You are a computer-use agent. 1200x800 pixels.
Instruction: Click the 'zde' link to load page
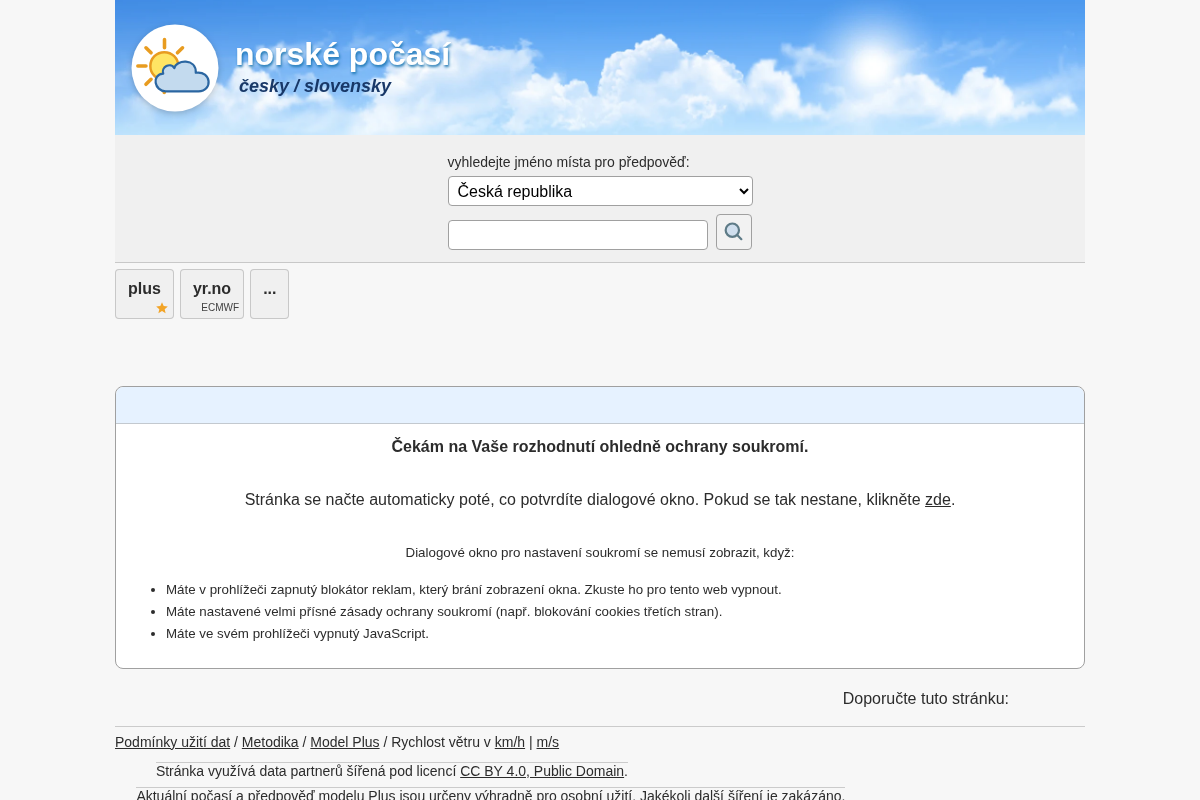click(x=938, y=499)
